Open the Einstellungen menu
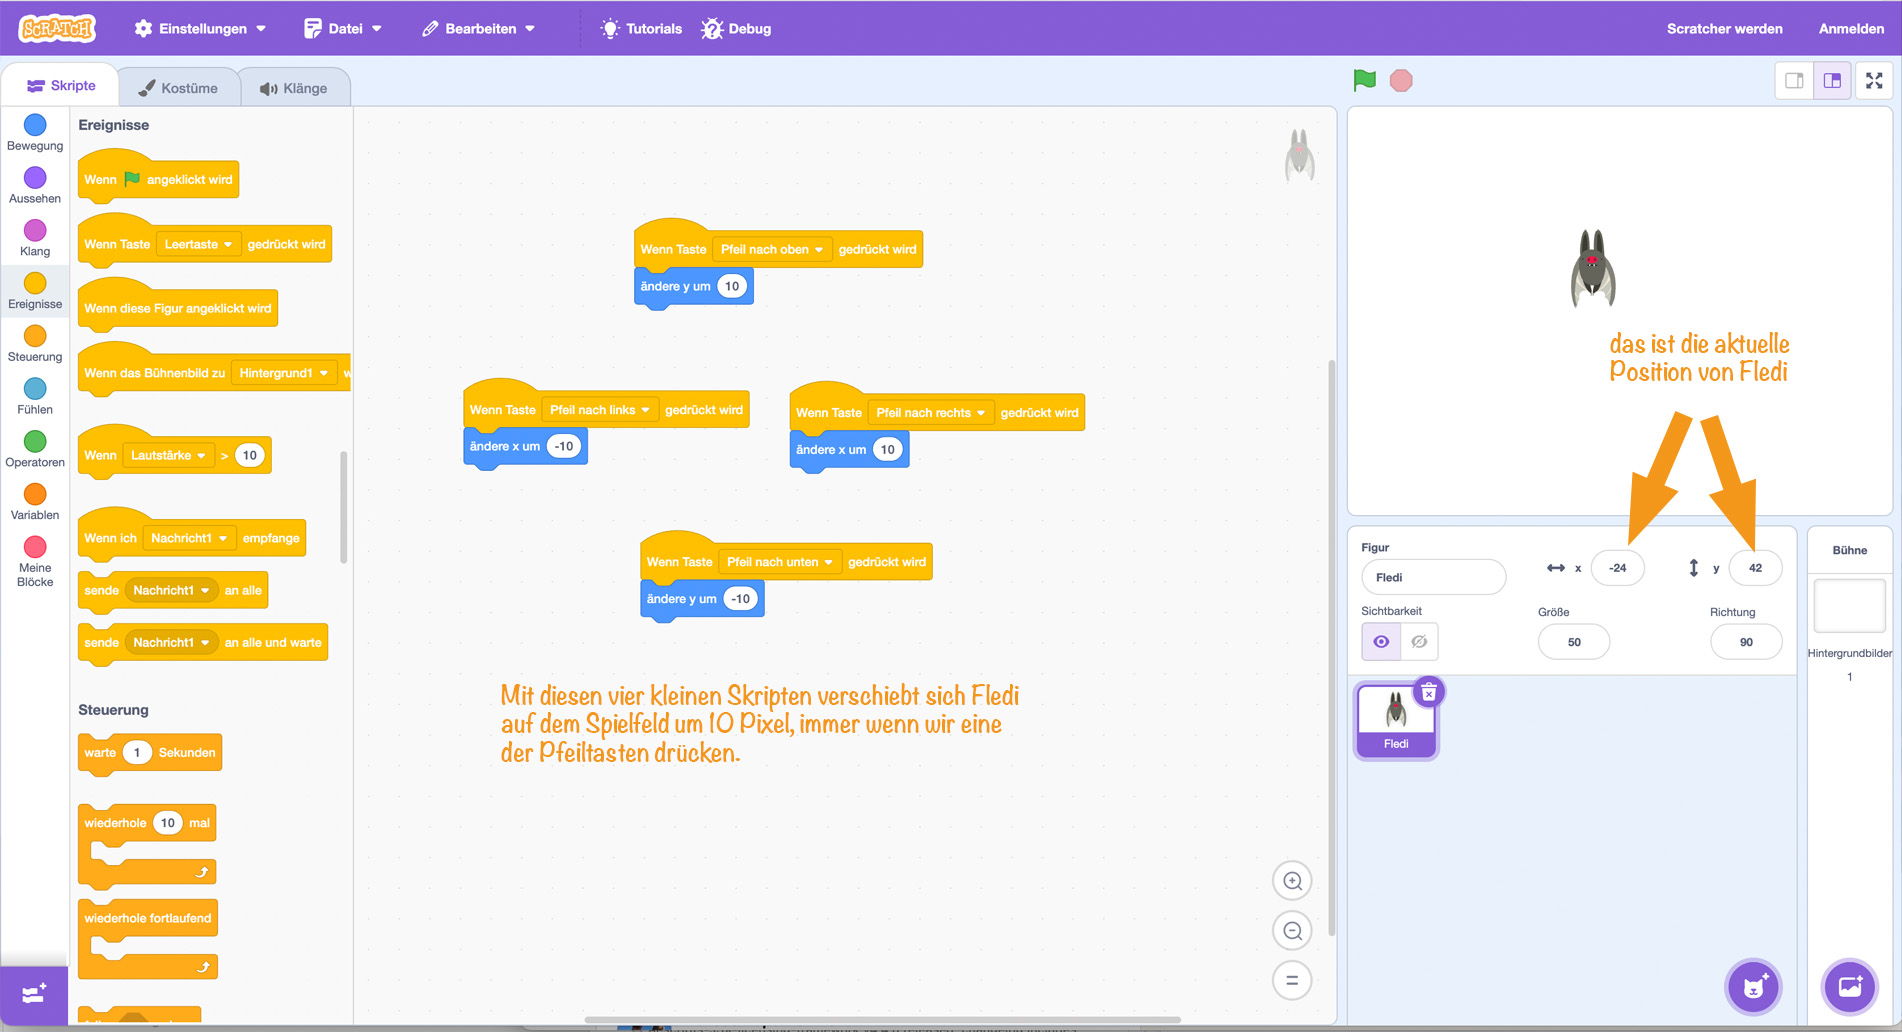1902x1032 pixels. pyautogui.click(x=201, y=29)
